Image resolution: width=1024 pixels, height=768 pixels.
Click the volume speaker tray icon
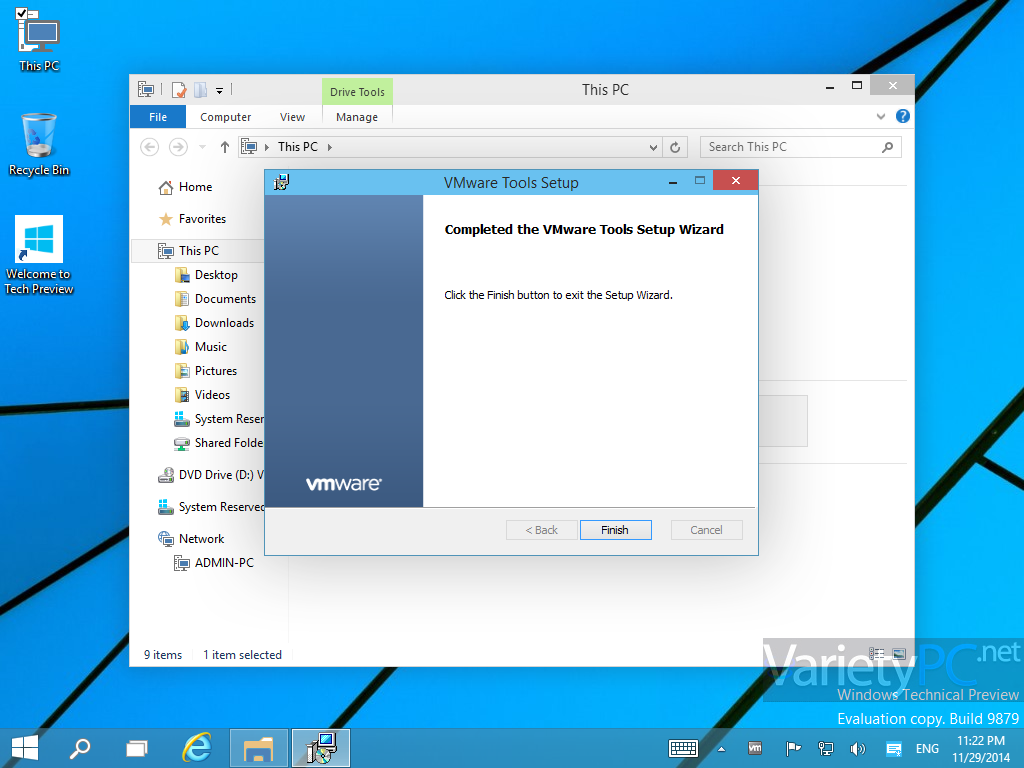[x=857, y=748]
